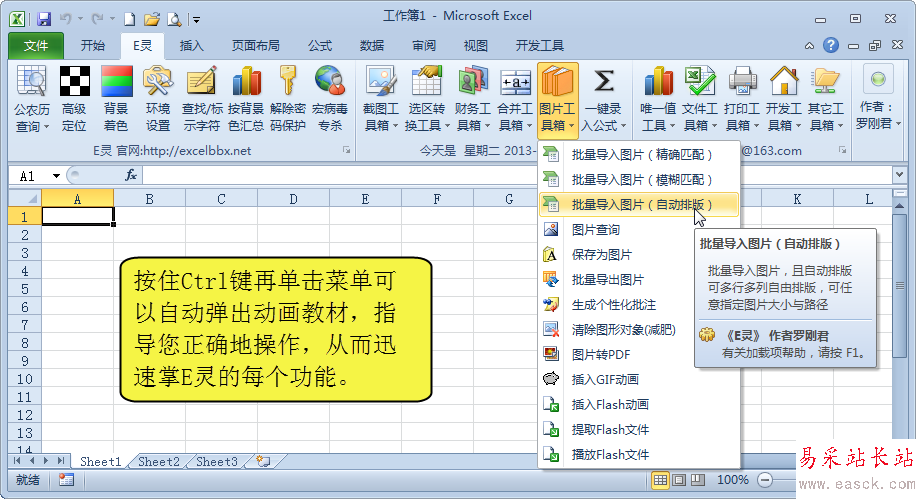Open the 文件工具箱 menu
Screen dimensions: 916x499
point(700,99)
